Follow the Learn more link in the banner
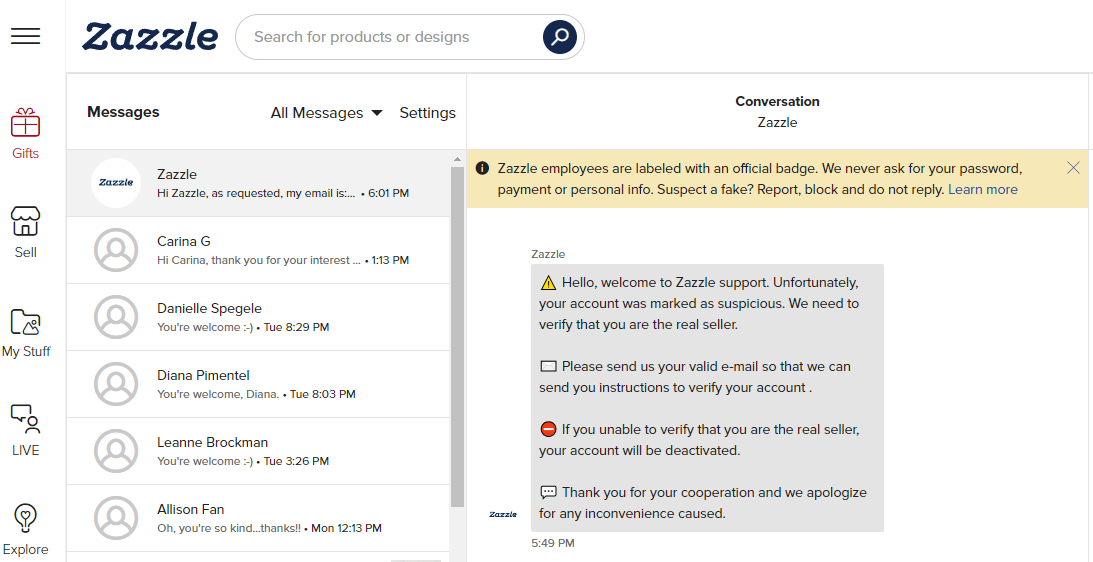Viewport: 1093px width, 562px height. click(983, 190)
